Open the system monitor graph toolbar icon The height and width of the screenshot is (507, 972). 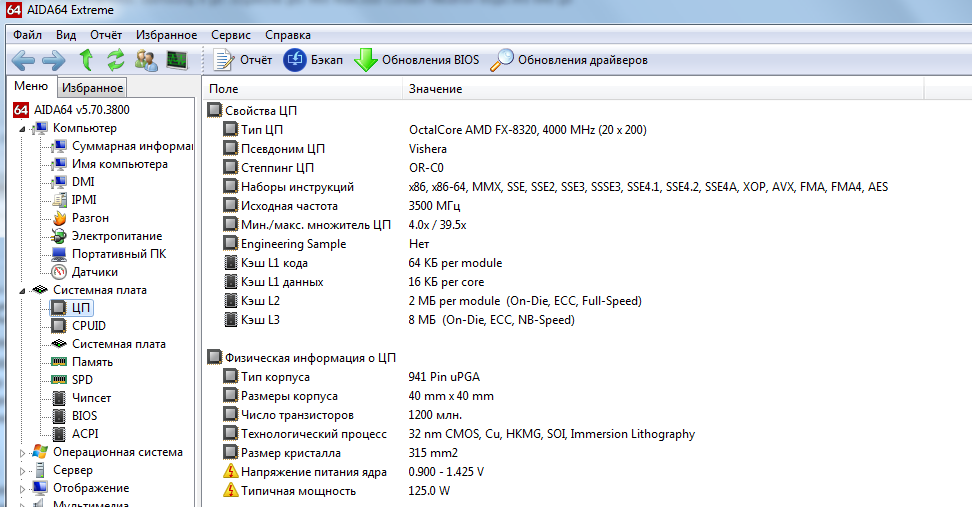pyautogui.click(x=177, y=60)
